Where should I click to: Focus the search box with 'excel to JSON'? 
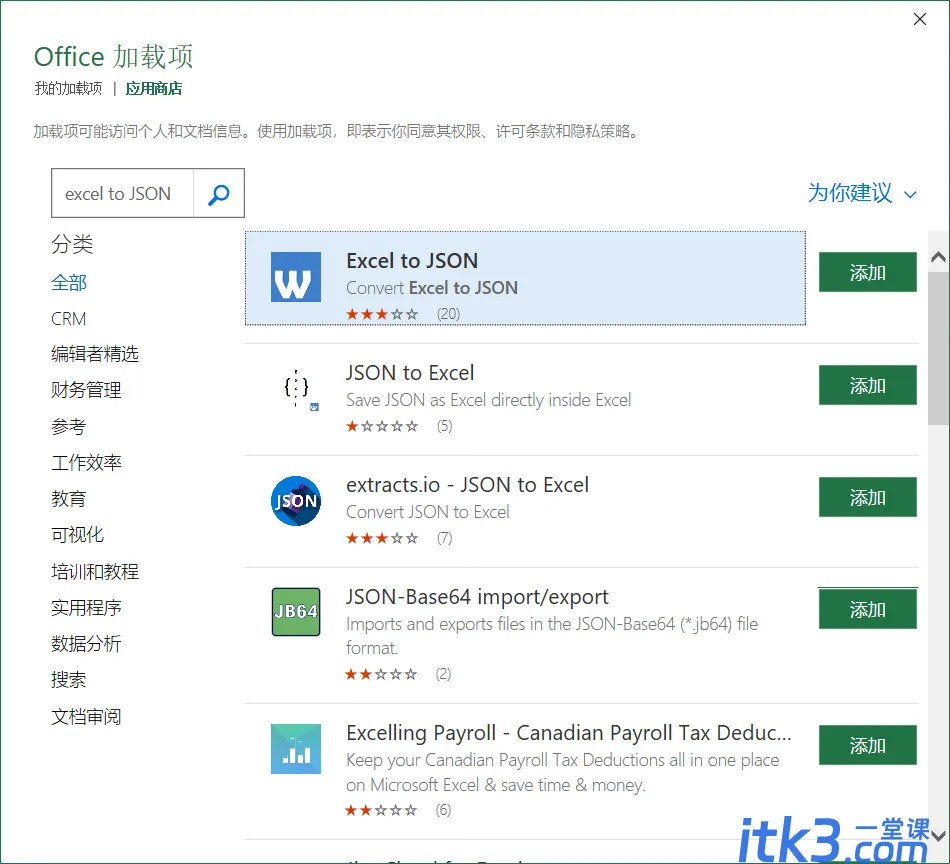[x=122, y=193]
